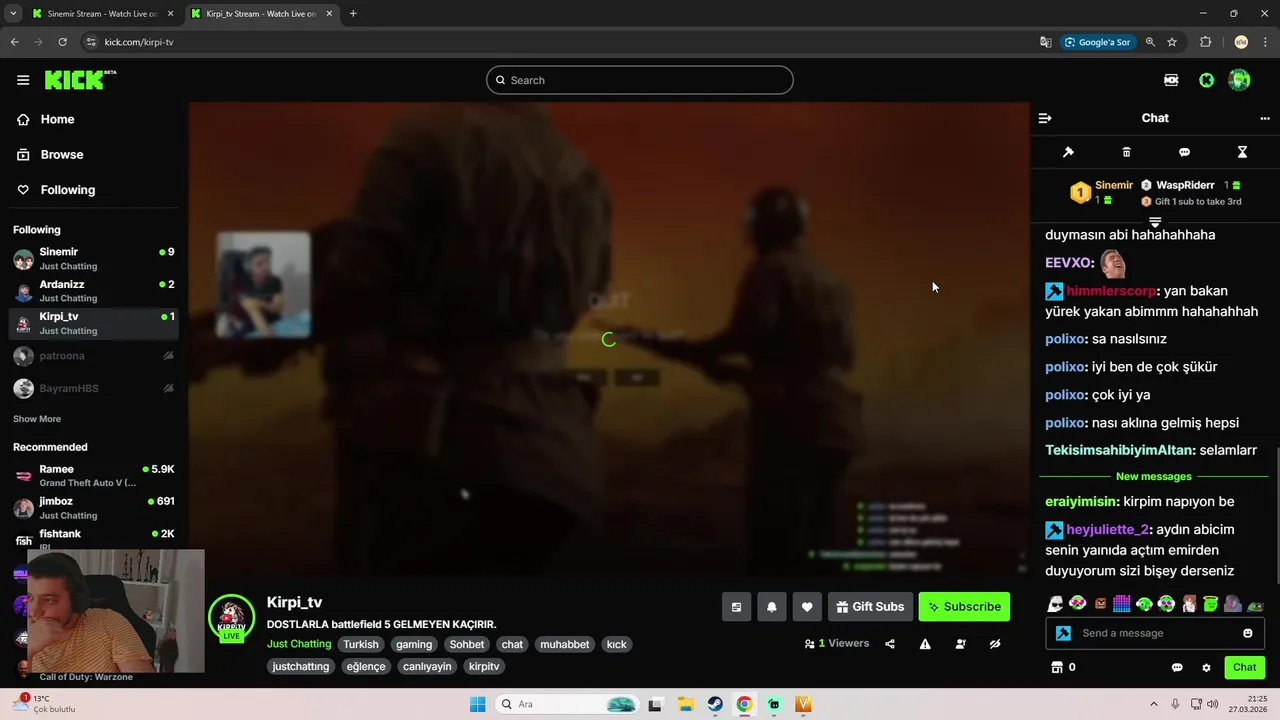
Task: Click Gift Subs button
Action: (x=870, y=607)
